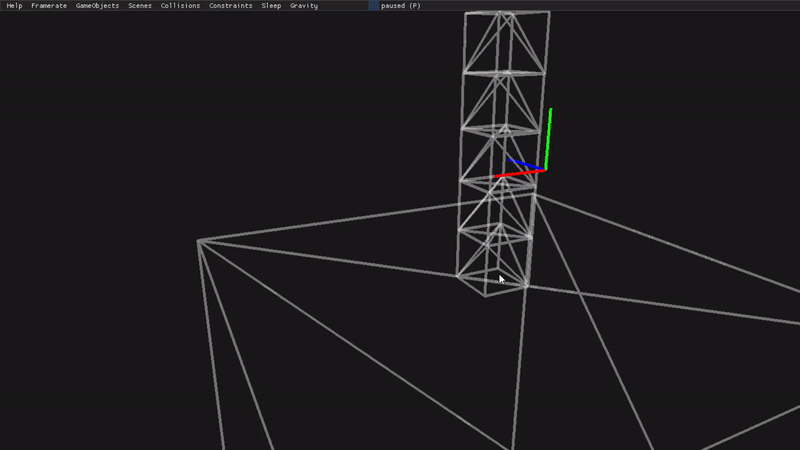The image size is (800, 450).
Task: Select the green Y-axis gizmo line
Action: (x=548, y=138)
